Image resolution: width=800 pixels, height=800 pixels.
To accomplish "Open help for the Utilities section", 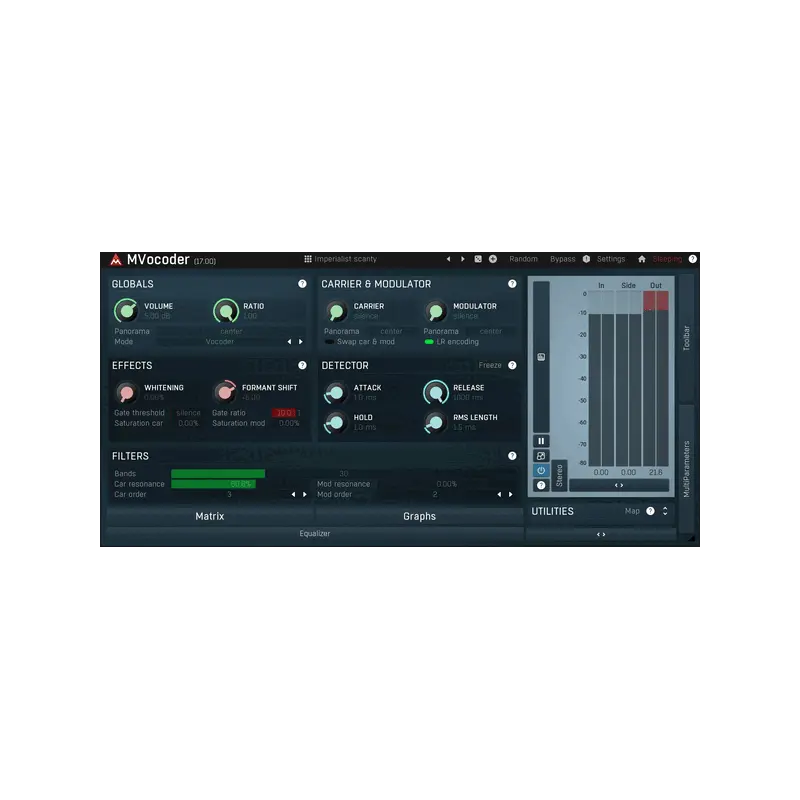I will coord(650,511).
